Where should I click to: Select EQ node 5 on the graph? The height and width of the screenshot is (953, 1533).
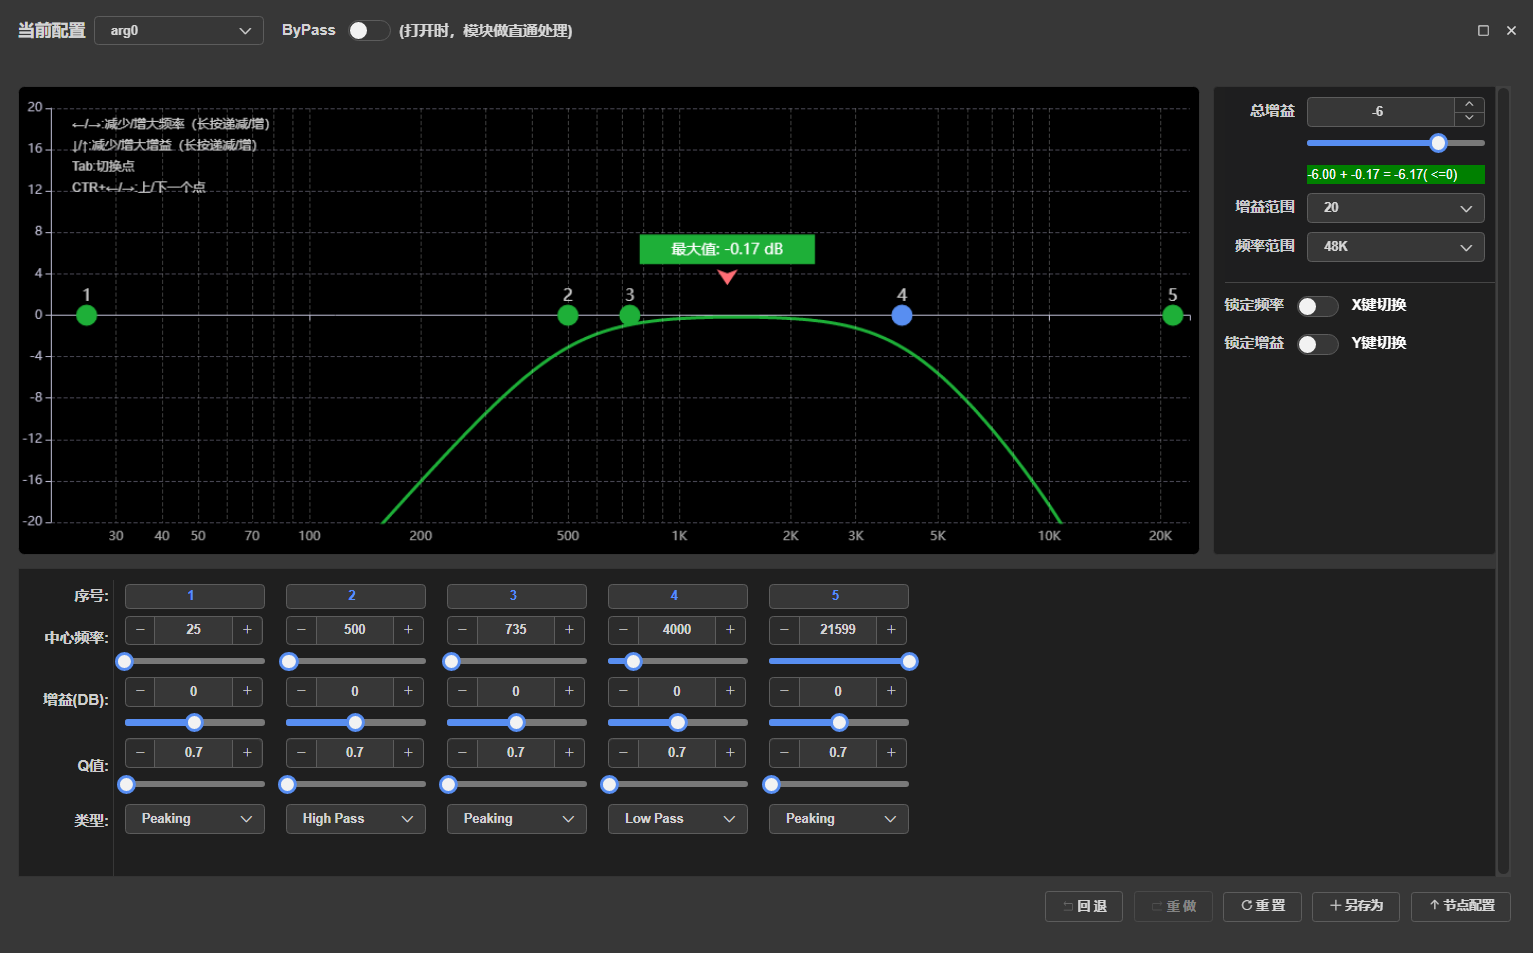coord(1173,316)
